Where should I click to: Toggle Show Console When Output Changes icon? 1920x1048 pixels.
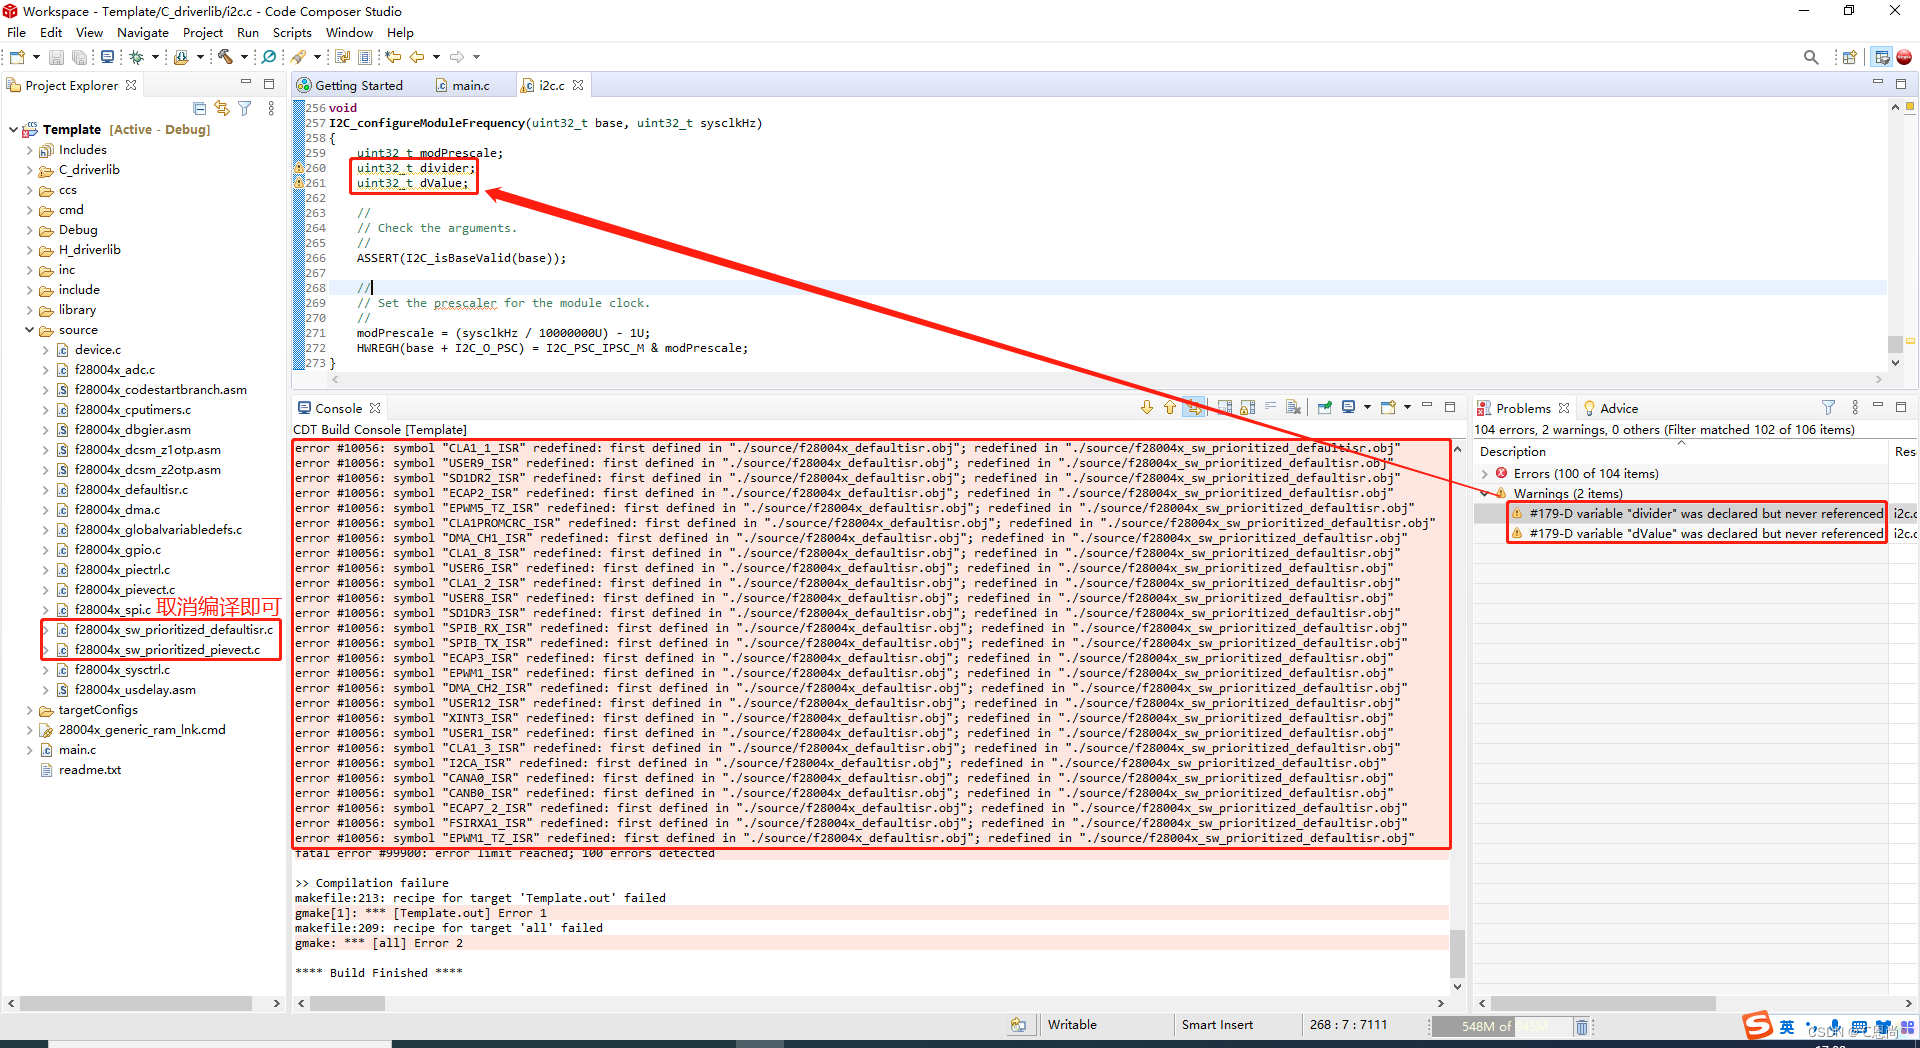click(x=1224, y=407)
